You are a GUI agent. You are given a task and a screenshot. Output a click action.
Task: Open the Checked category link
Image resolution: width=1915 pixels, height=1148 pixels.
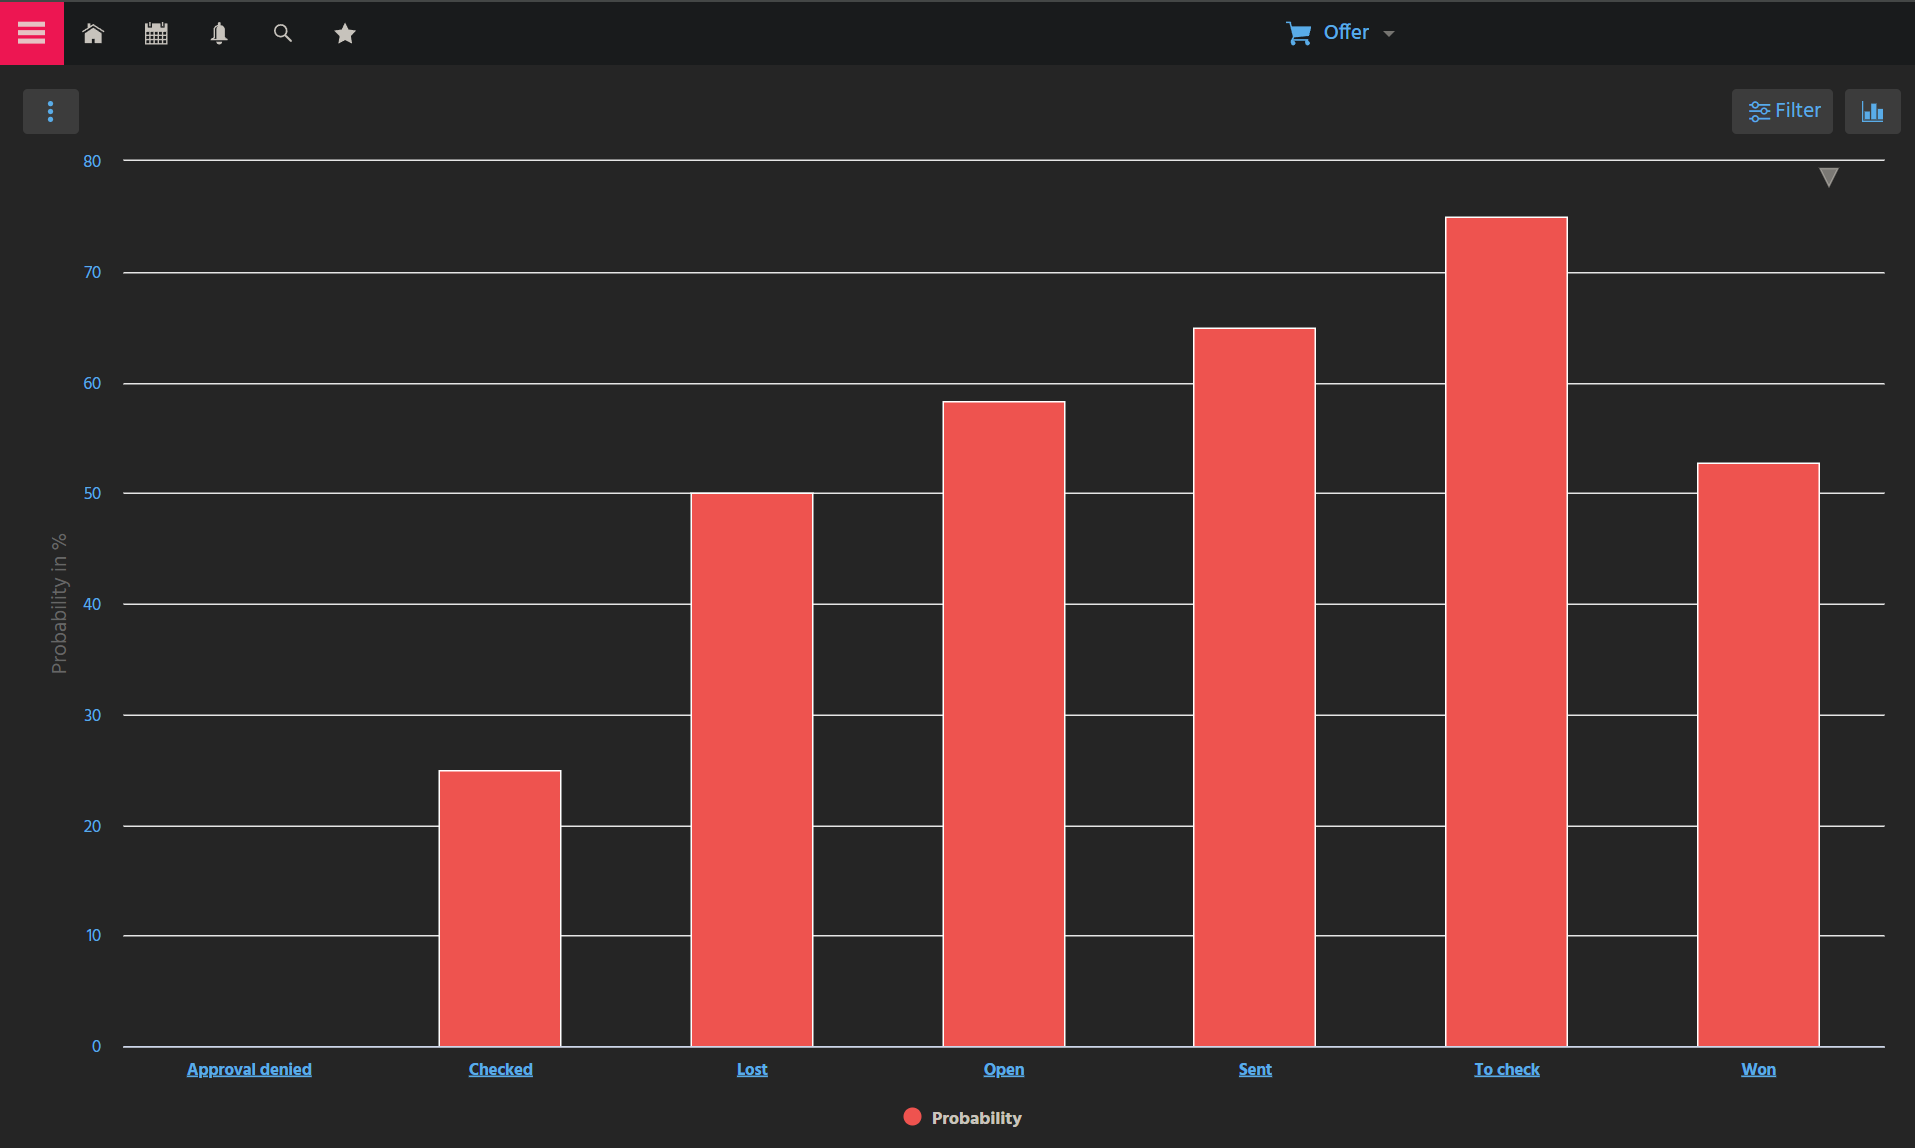click(500, 1069)
